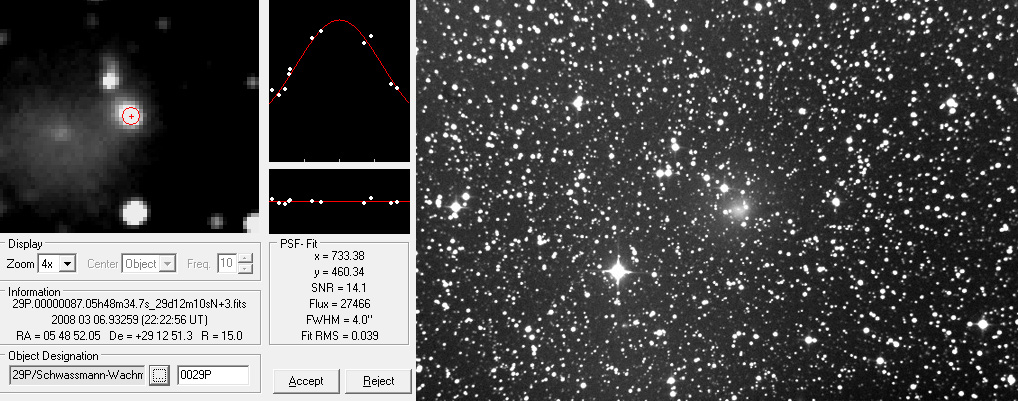Click the Flux = 27466 value
This screenshot has height=401, width=1018.
click(x=339, y=304)
